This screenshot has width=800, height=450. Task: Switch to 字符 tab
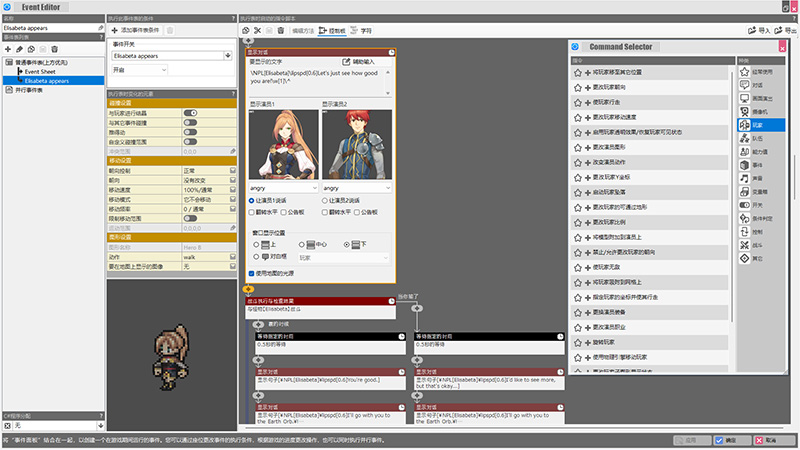pyautogui.click(x=367, y=31)
